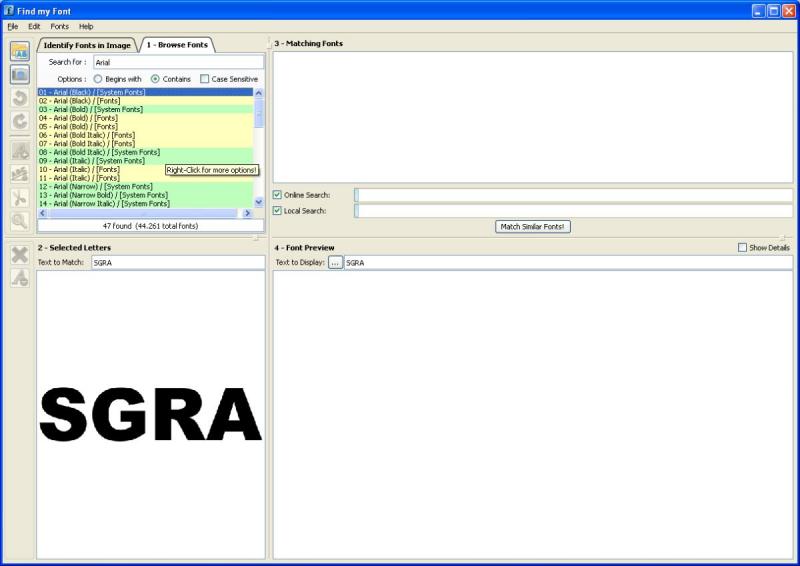800x566 pixels.
Task: Click the Online Search progress bar
Action: [x=573, y=195]
